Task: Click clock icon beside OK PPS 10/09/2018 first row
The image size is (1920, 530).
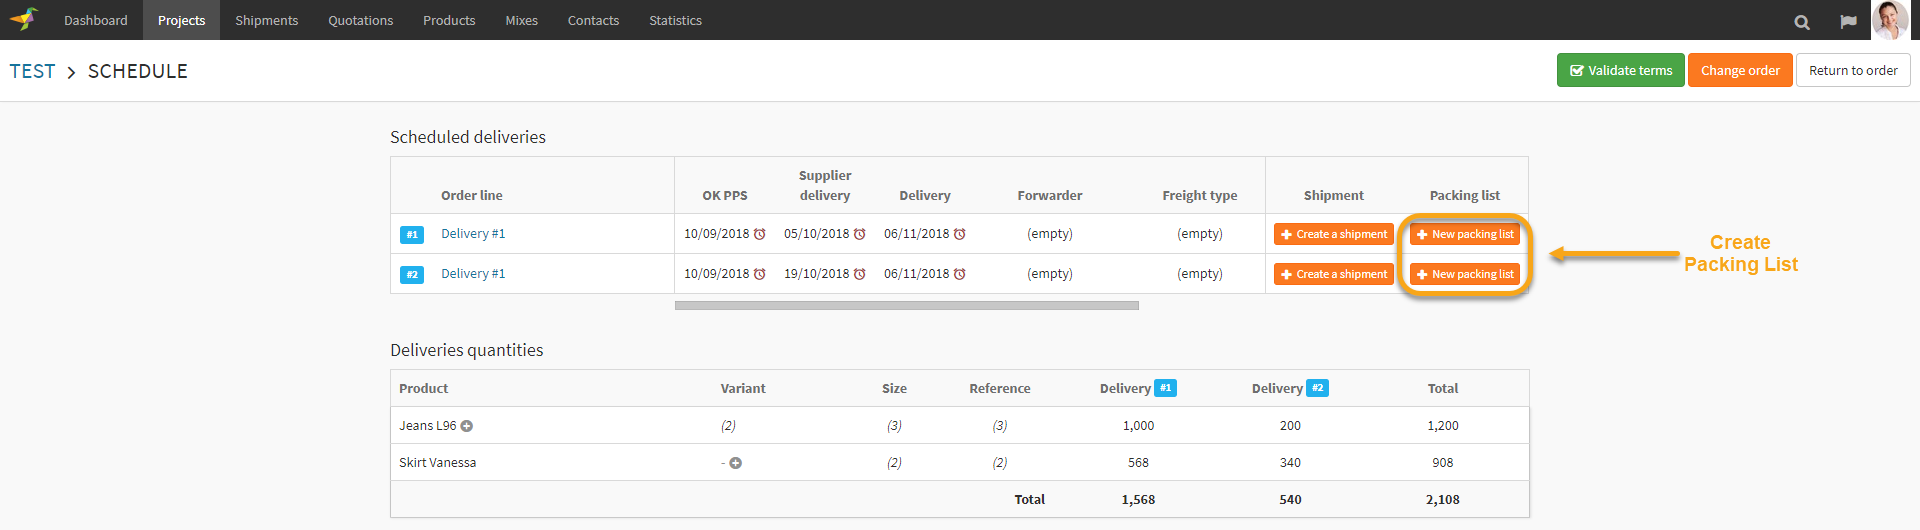Action: click(760, 234)
